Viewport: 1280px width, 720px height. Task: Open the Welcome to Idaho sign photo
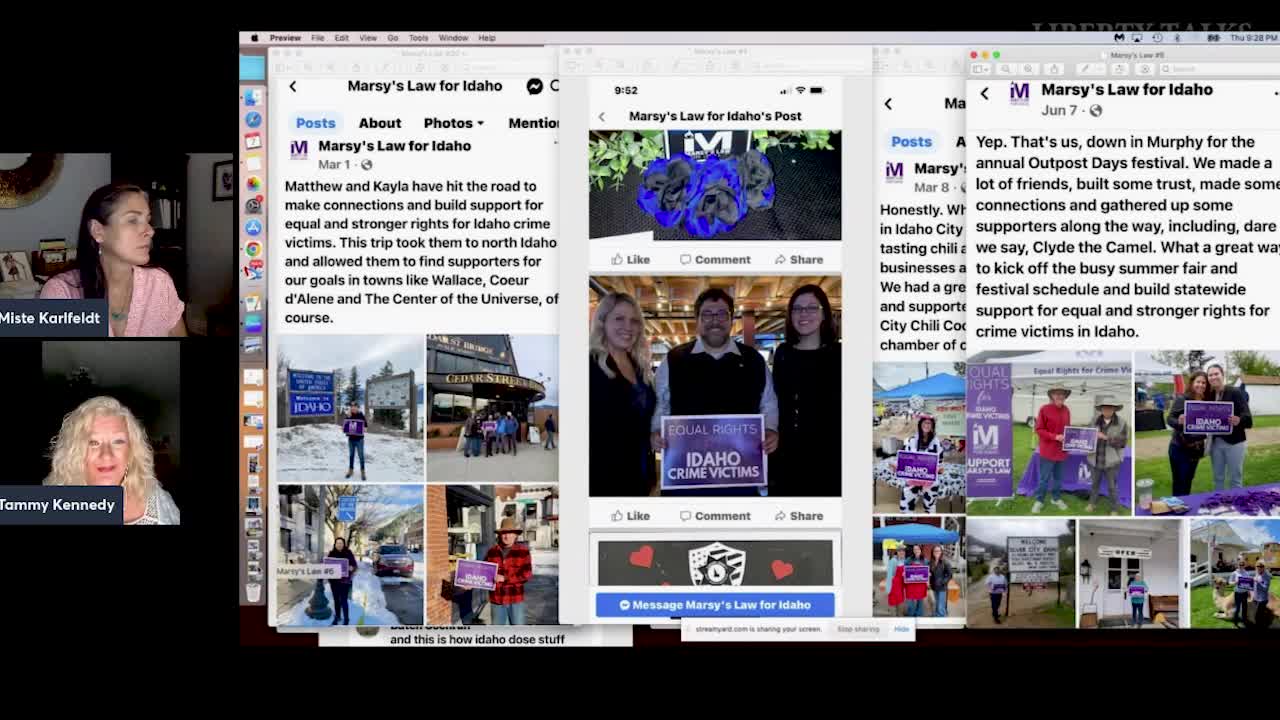point(350,408)
